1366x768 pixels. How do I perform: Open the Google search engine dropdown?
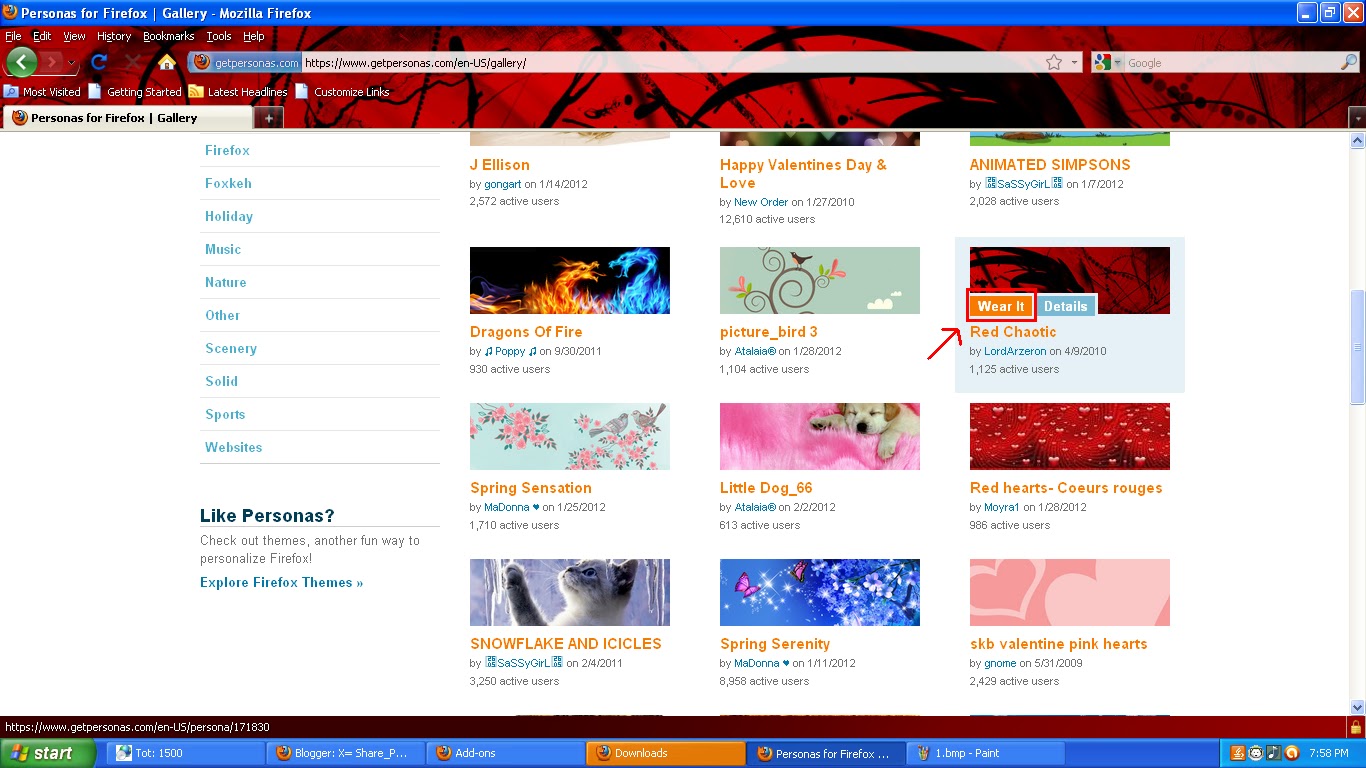(1108, 62)
